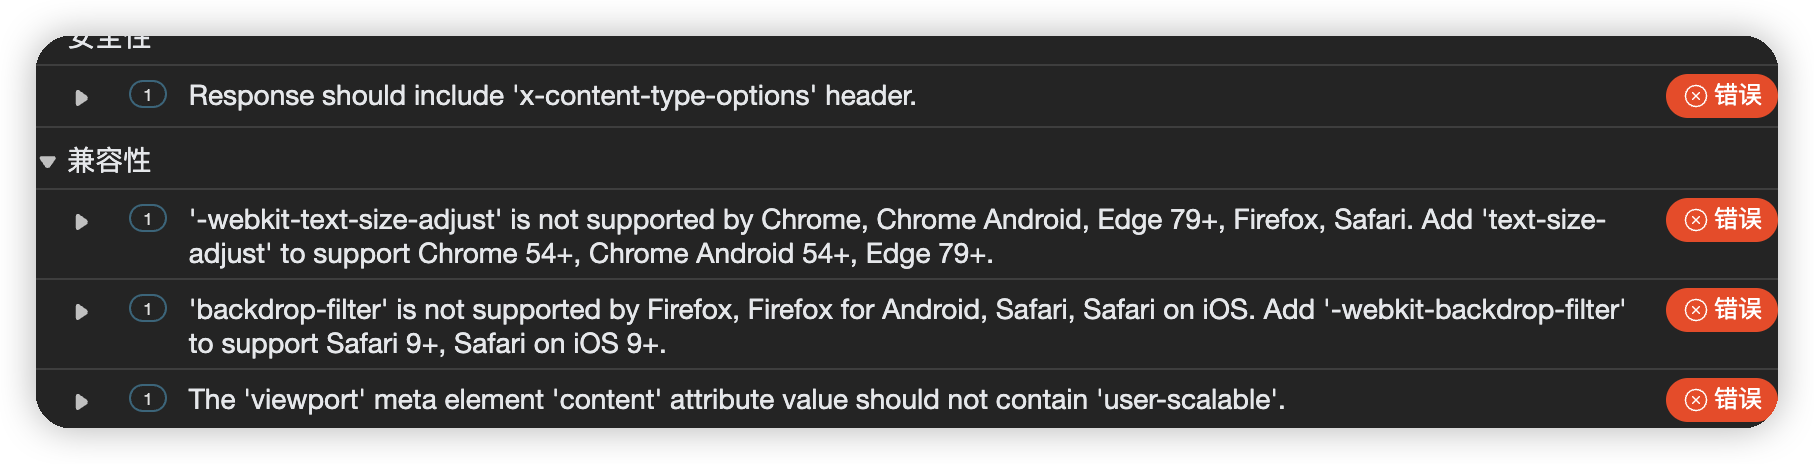Select the 兼容性 category heading

[x=109, y=160]
